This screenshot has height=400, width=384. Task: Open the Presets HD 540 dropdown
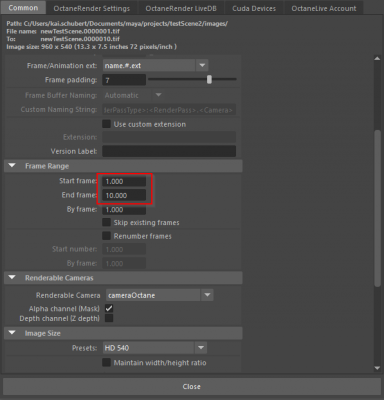coord(155,348)
